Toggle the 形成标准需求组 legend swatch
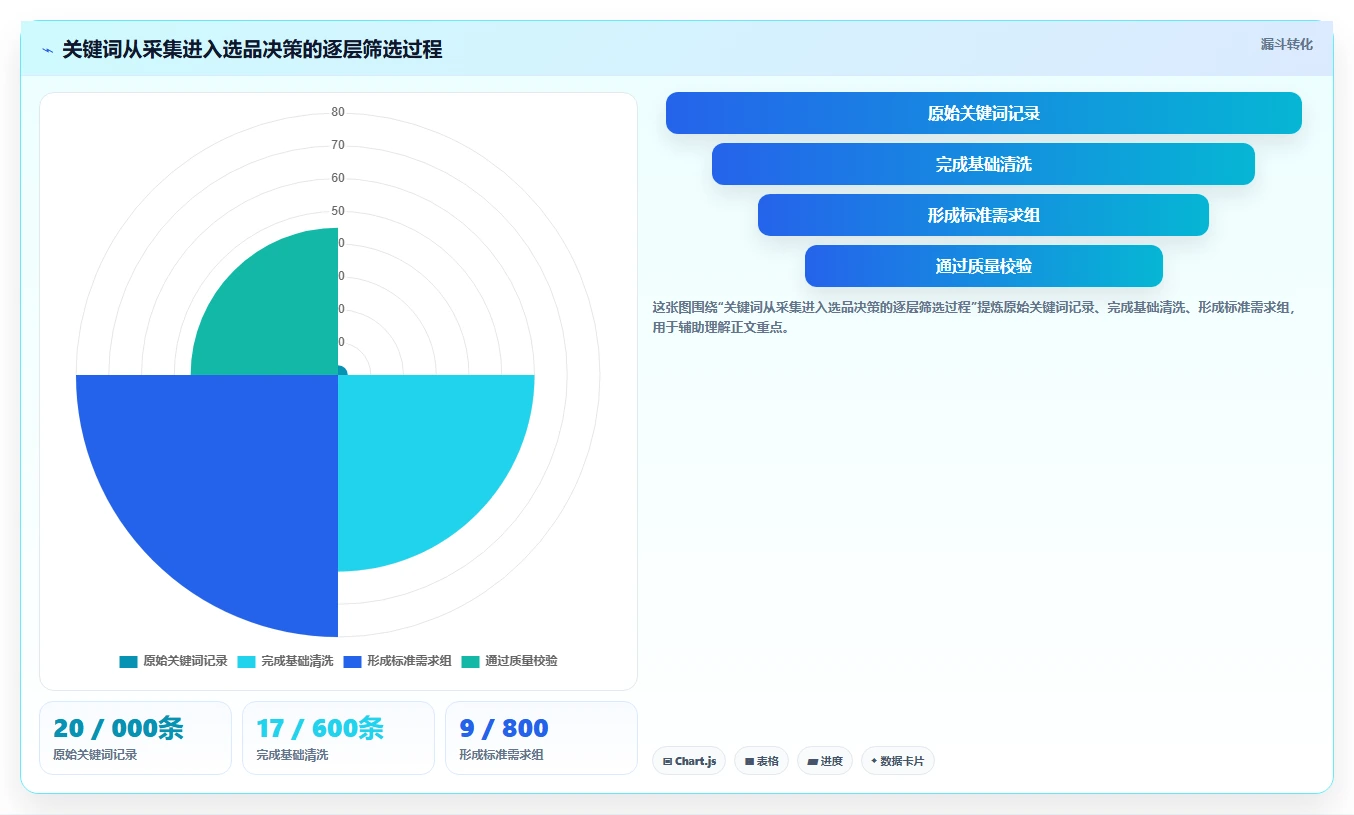Image resolution: width=1354 pixels, height=815 pixels. coord(352,661)
